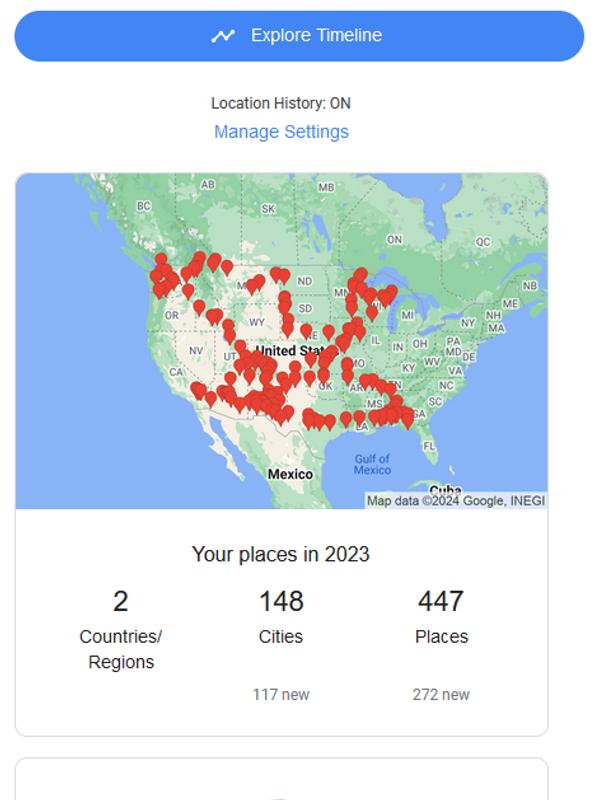Click the Location History: ON status text
Viewport: 591px width, 800px height.
281,103
